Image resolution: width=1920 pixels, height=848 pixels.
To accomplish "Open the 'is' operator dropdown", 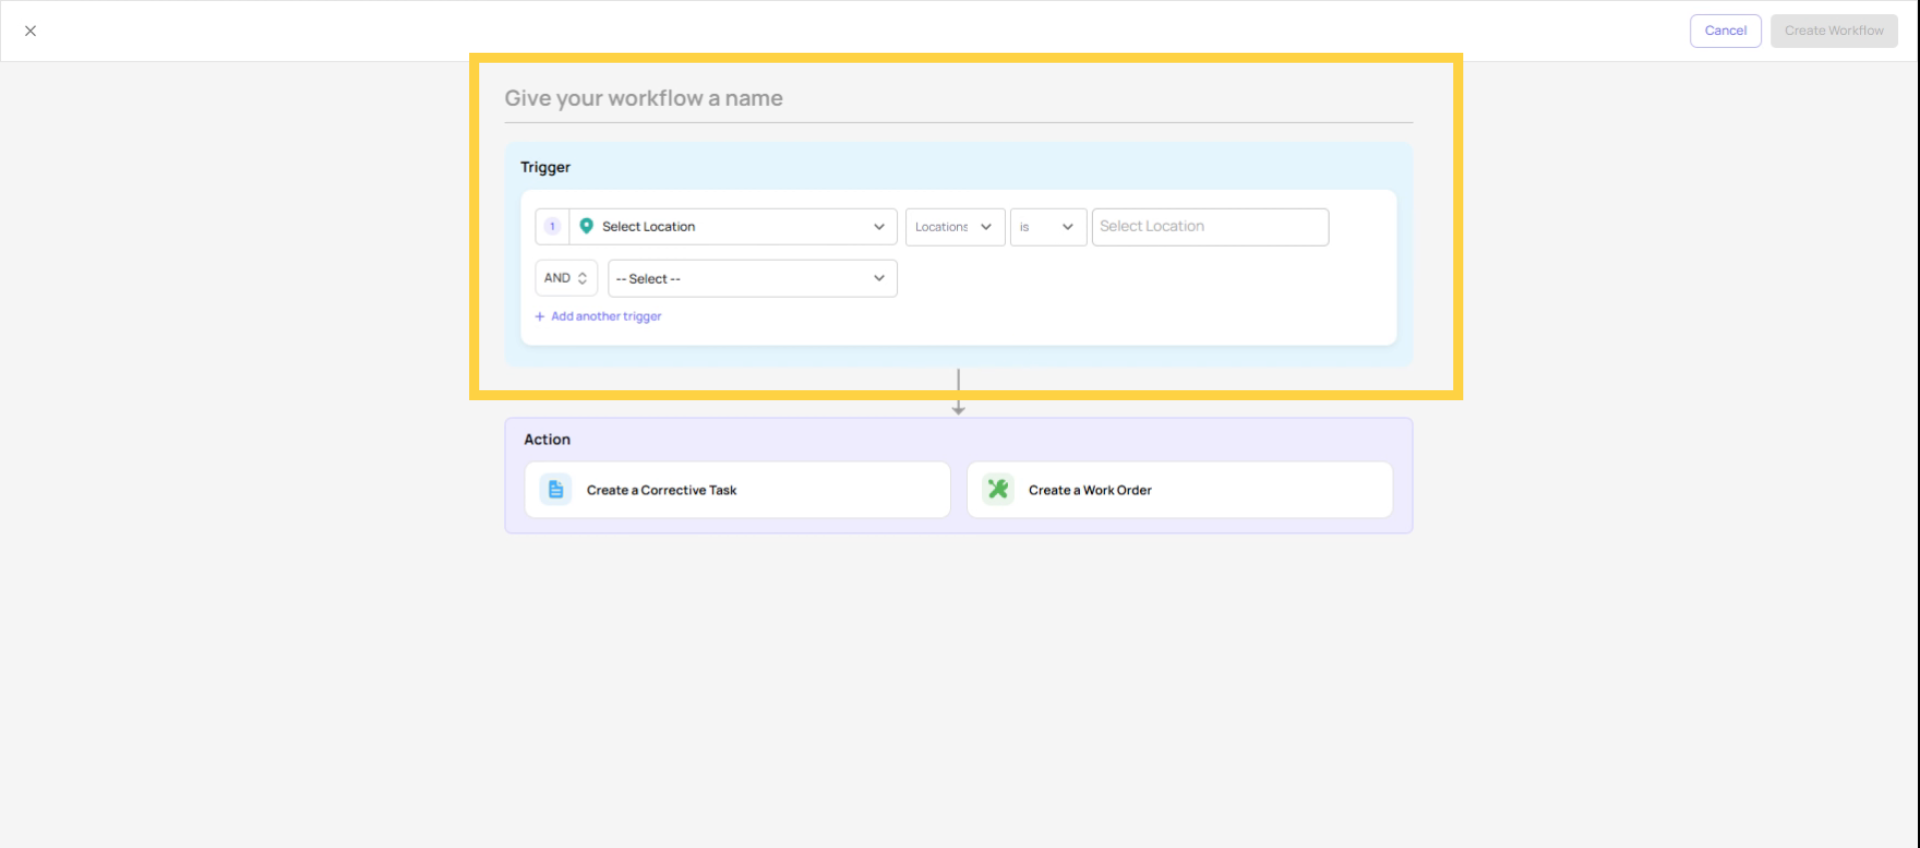I will (x=1048, y=227).
